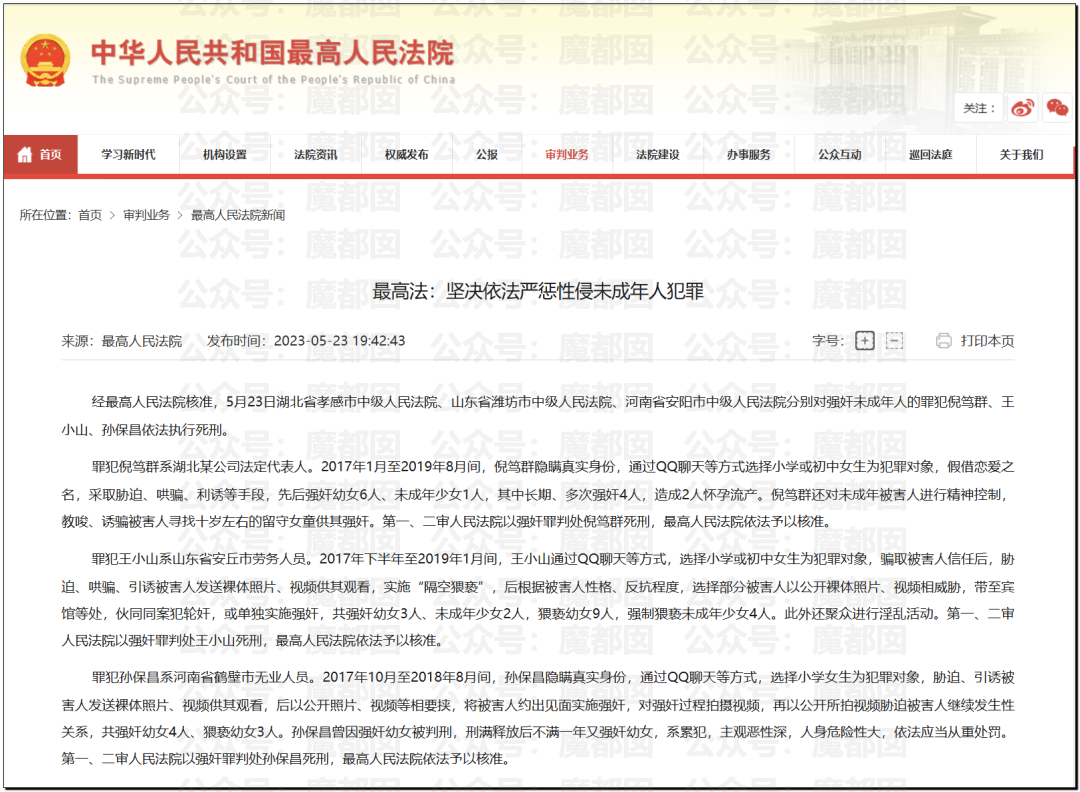Click the publish time 2023-05-23 19:42:43
The image size is (1080, 792).
click(x=340, y=341)
